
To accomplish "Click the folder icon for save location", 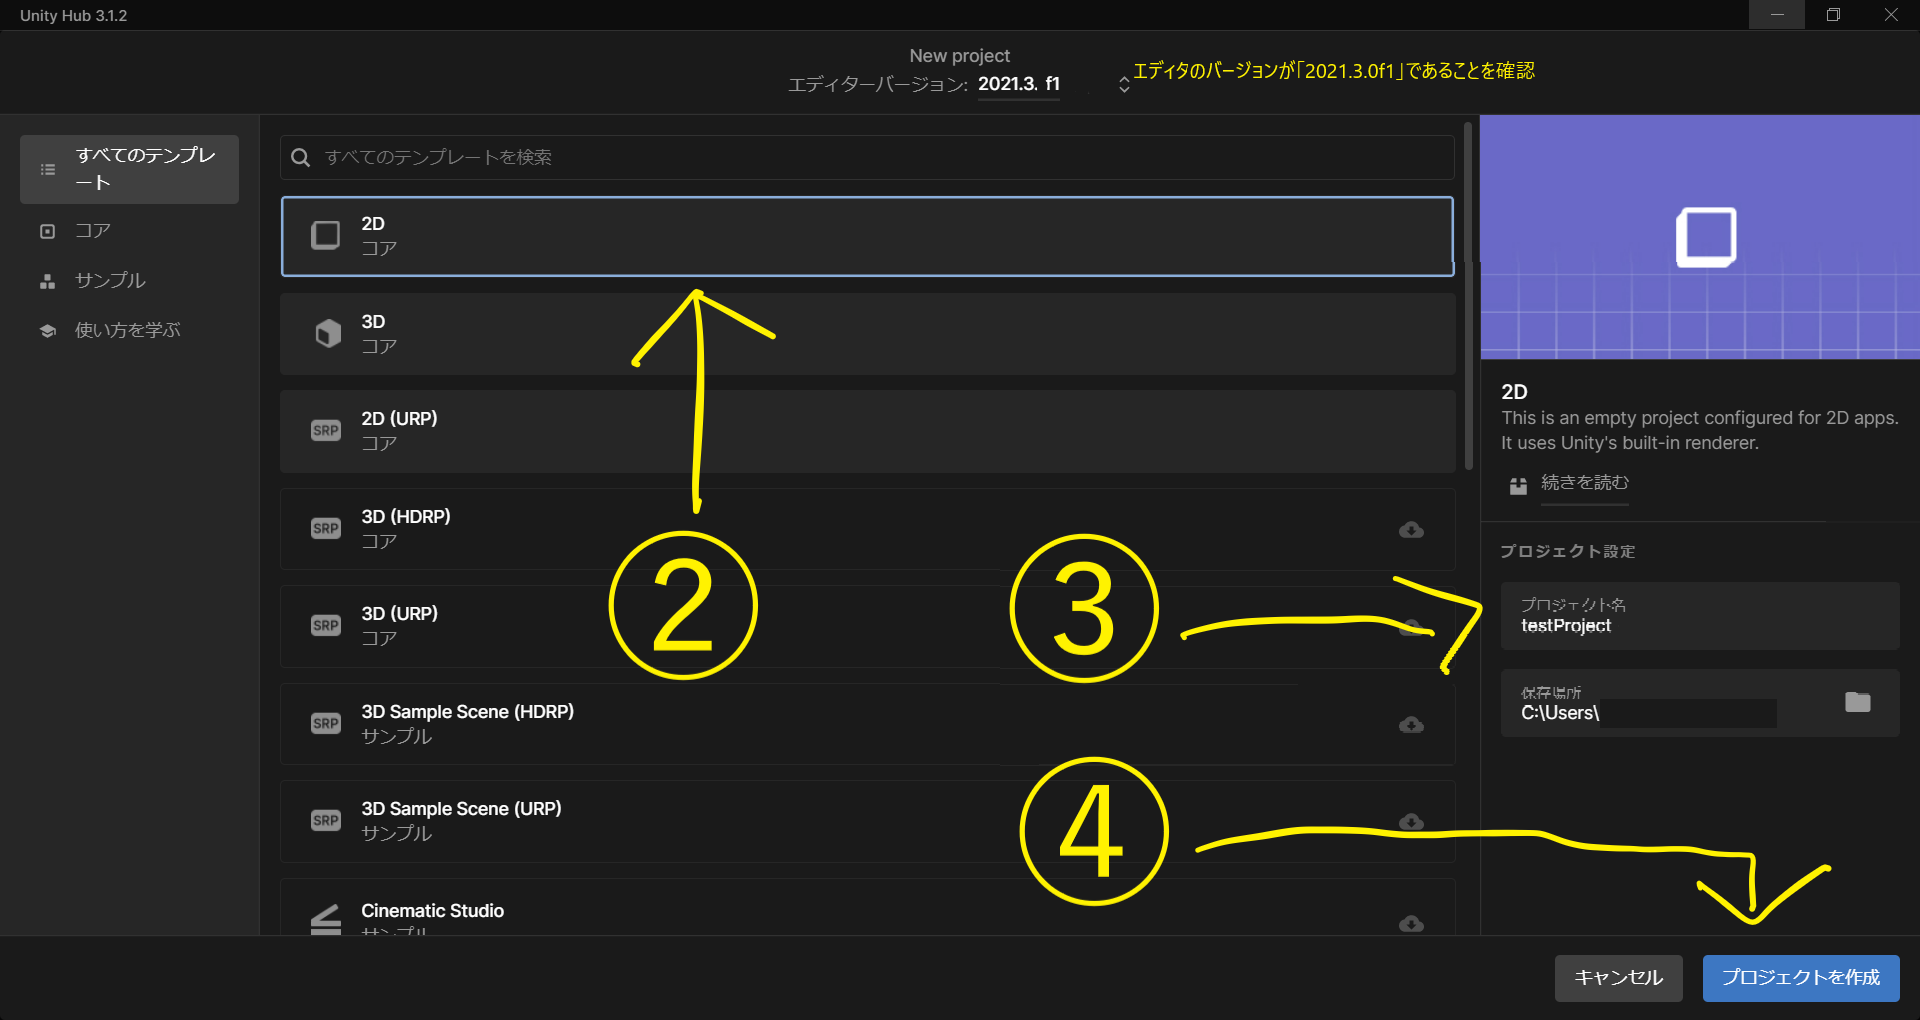I will coord(1857,702).
